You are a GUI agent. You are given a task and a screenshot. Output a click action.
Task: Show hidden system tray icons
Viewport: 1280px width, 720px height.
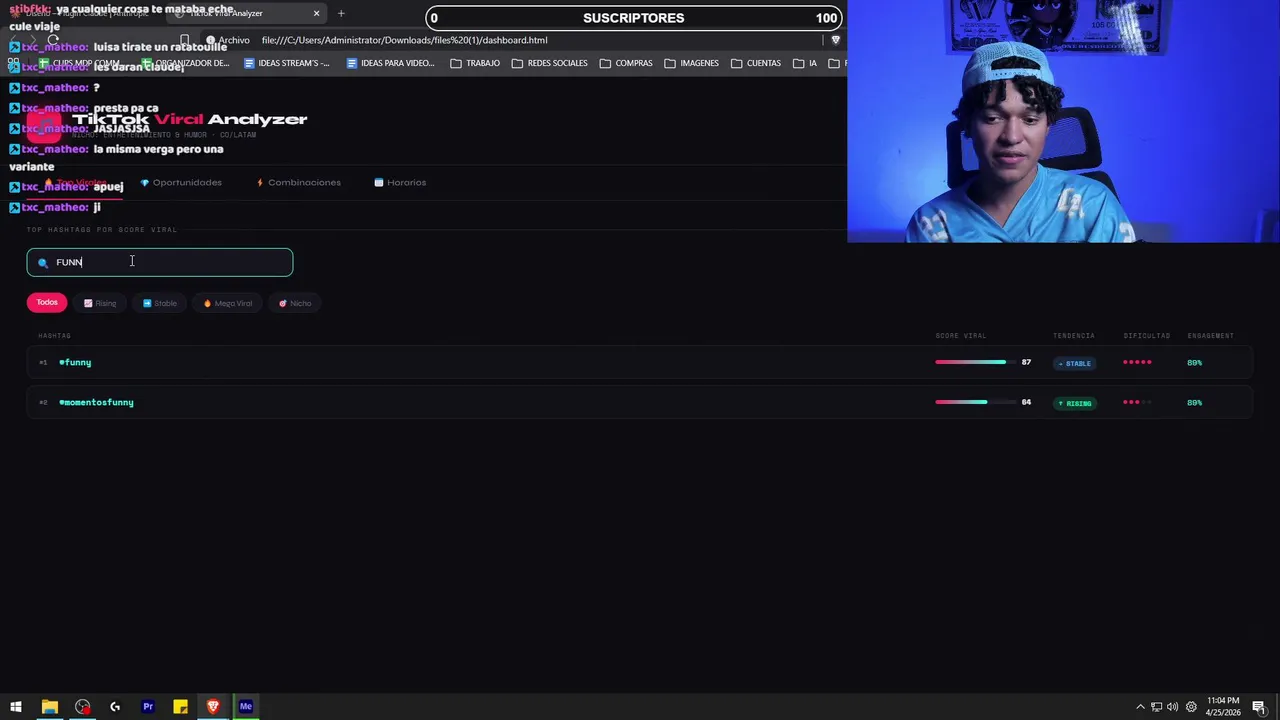[1140, 707]
